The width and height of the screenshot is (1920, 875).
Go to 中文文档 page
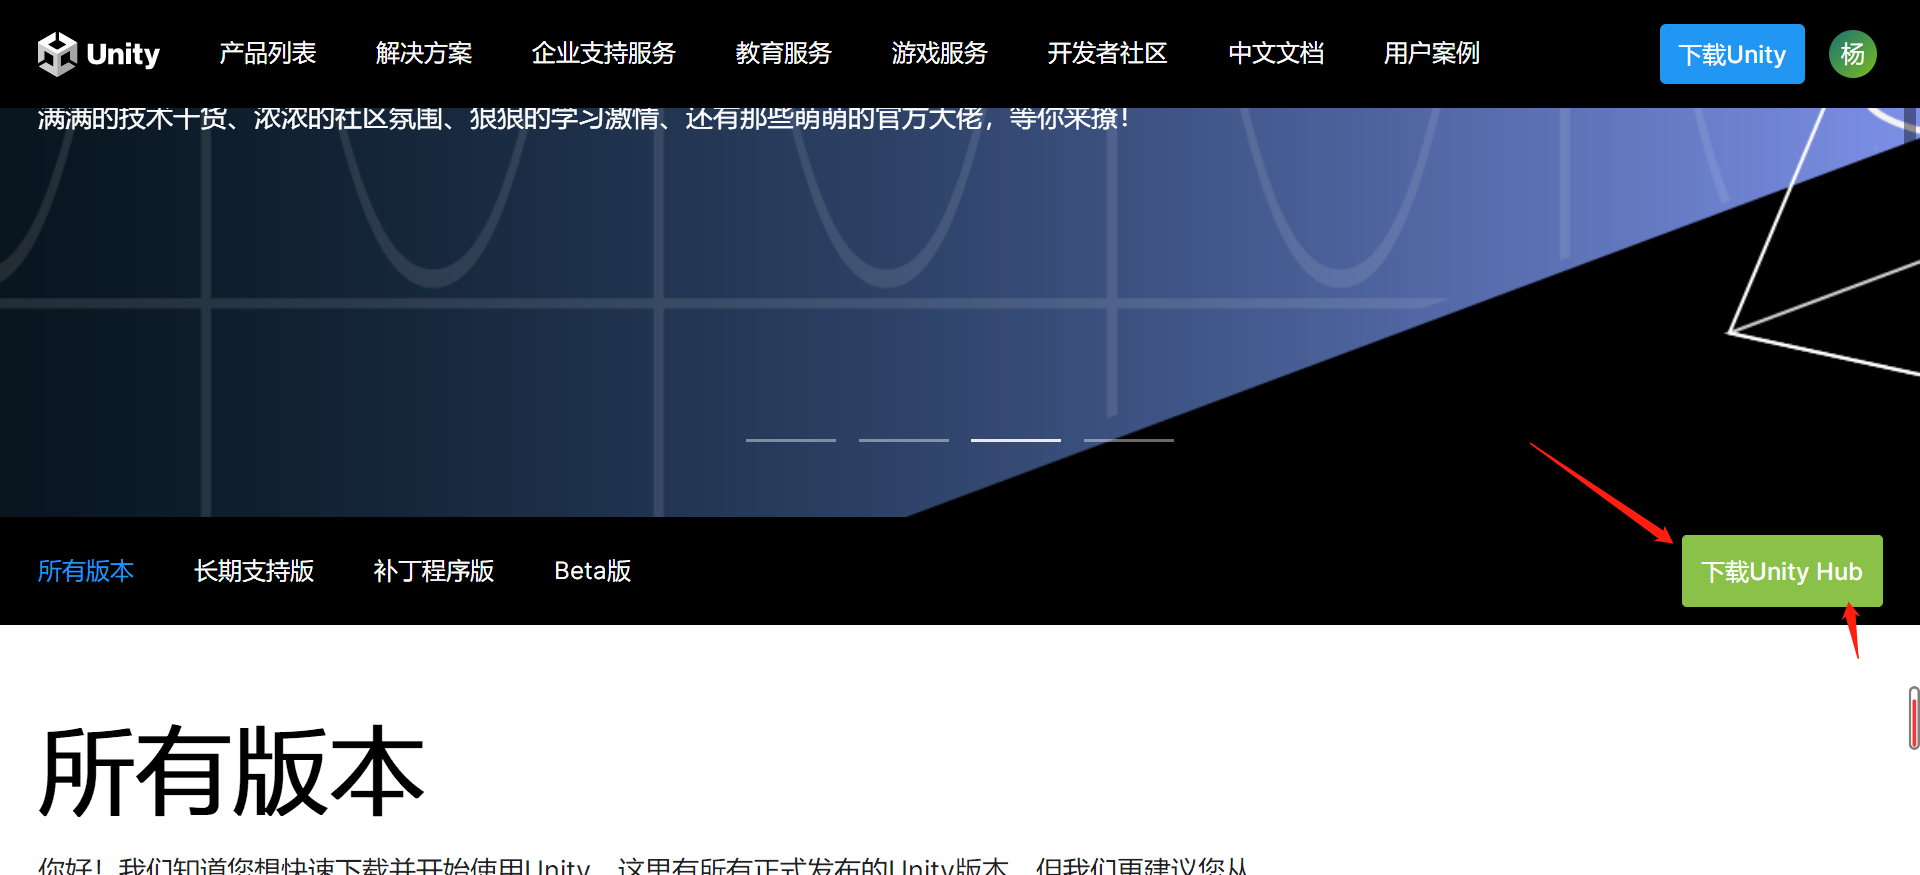tap(1276, 53)
